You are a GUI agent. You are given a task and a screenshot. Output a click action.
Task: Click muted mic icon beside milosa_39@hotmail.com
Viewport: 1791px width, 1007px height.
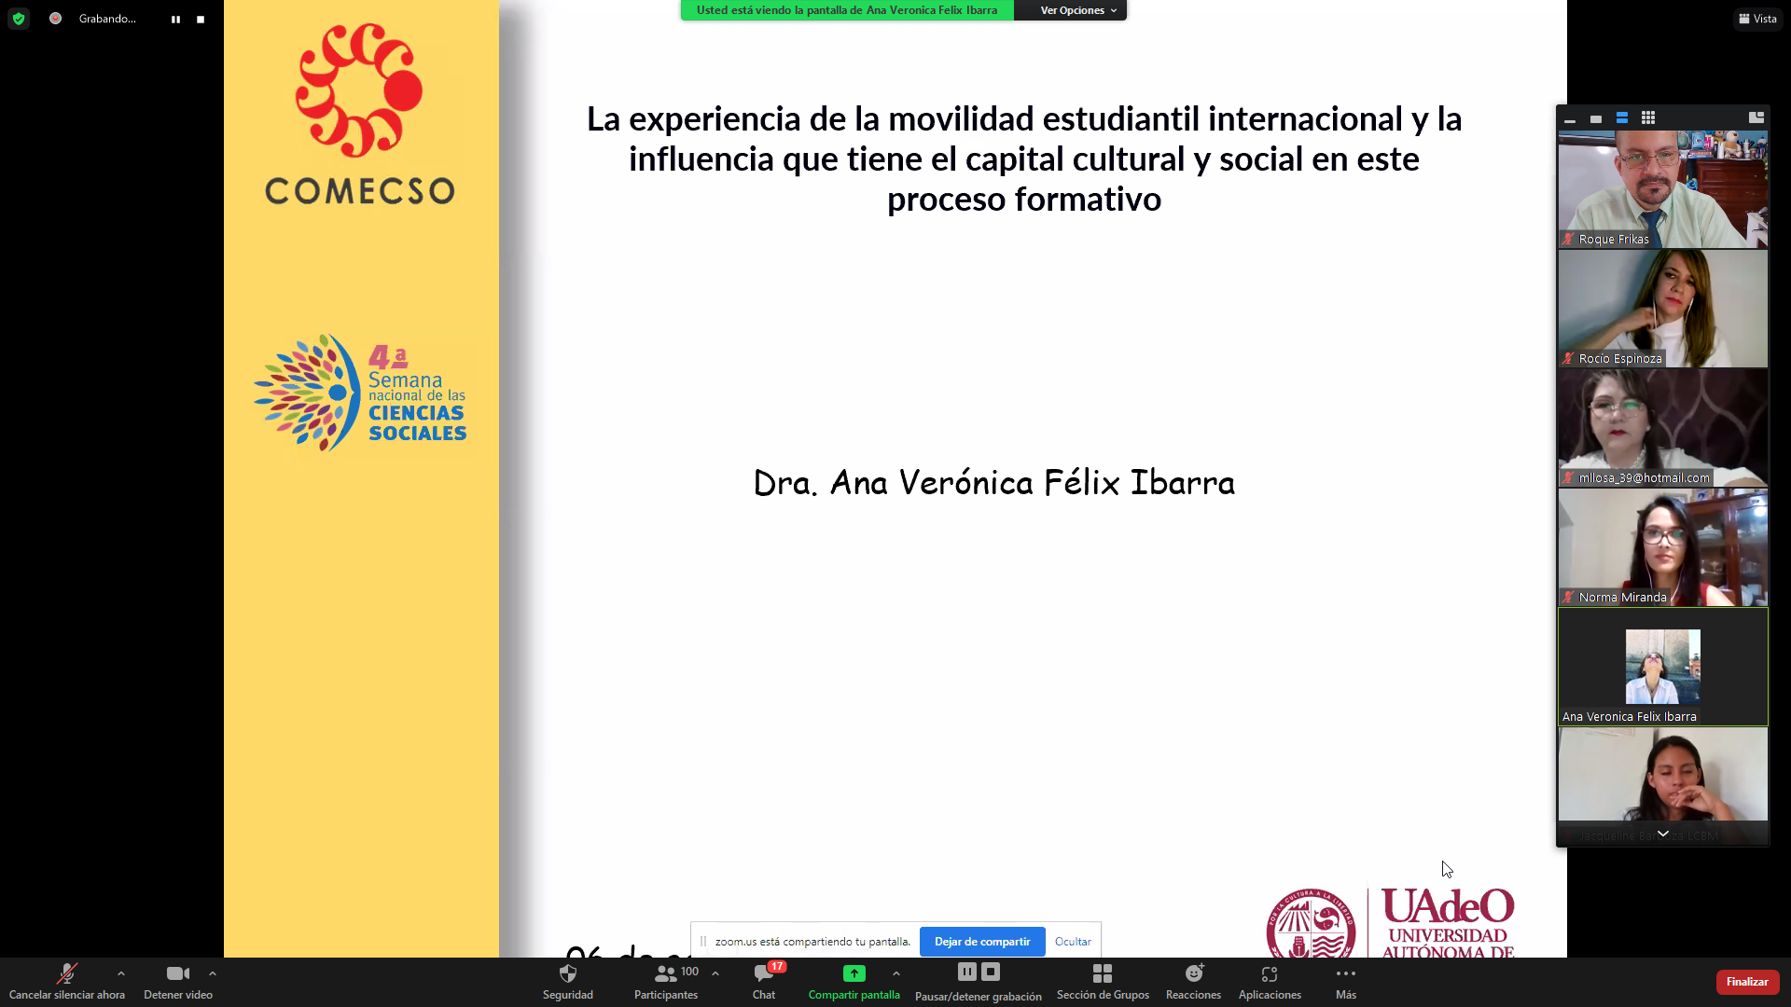pos(1569,478)
